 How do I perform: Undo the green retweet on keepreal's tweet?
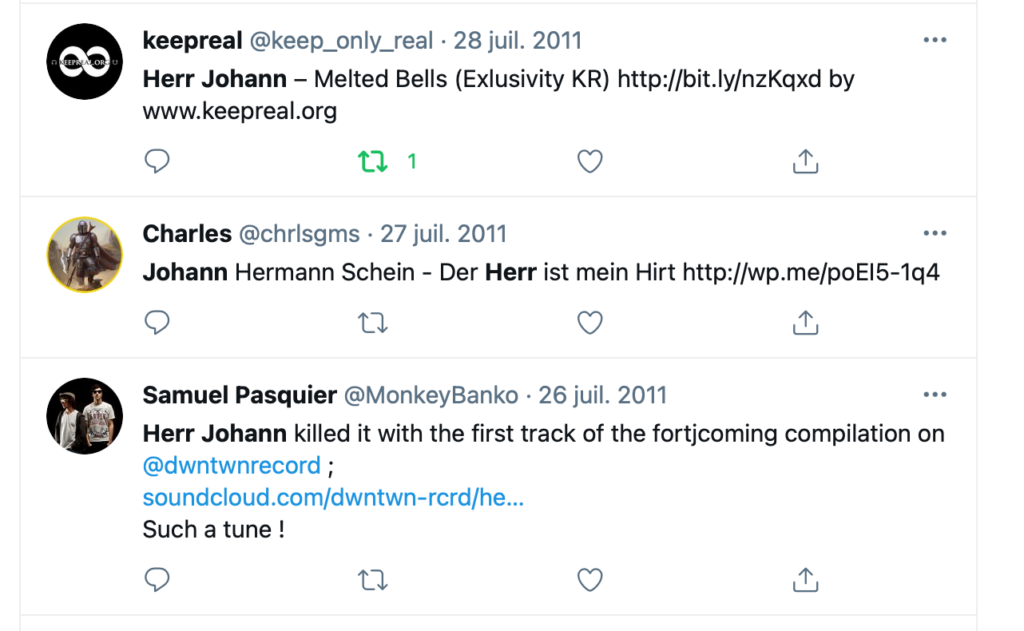coord(373,161)
